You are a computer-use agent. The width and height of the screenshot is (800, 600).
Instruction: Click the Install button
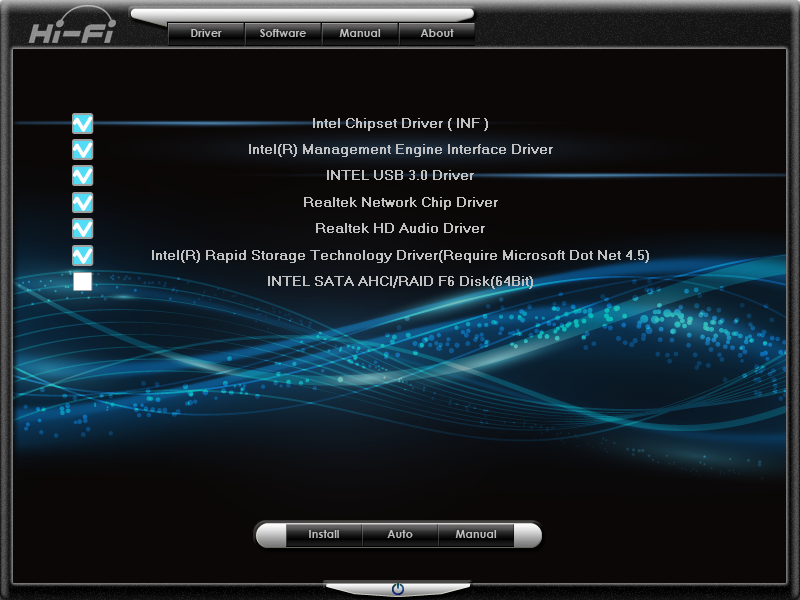(x=324, y=534)
